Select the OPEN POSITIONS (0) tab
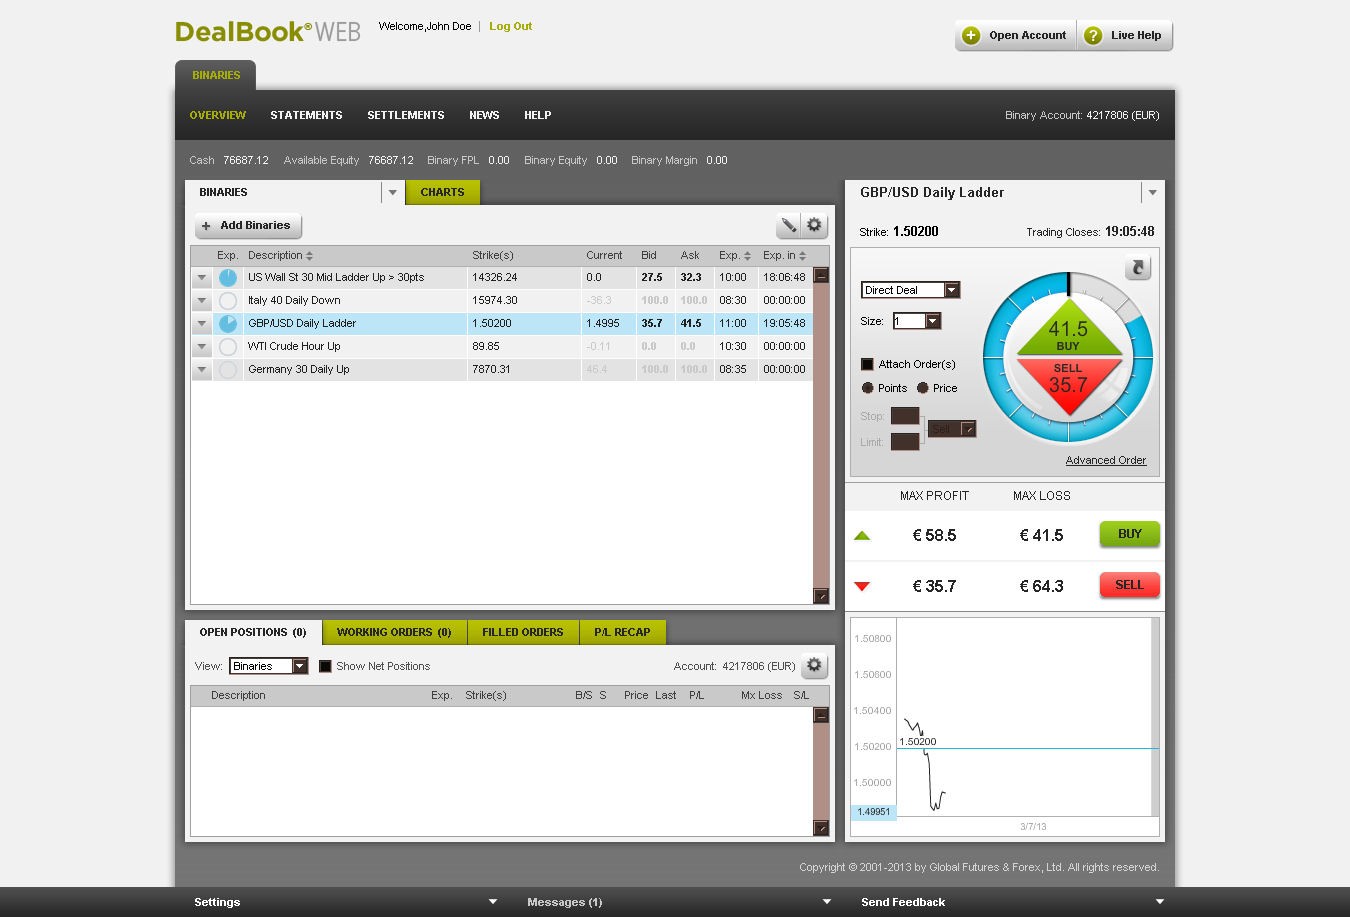This screenshot has height=917, width=1350. 253,632
